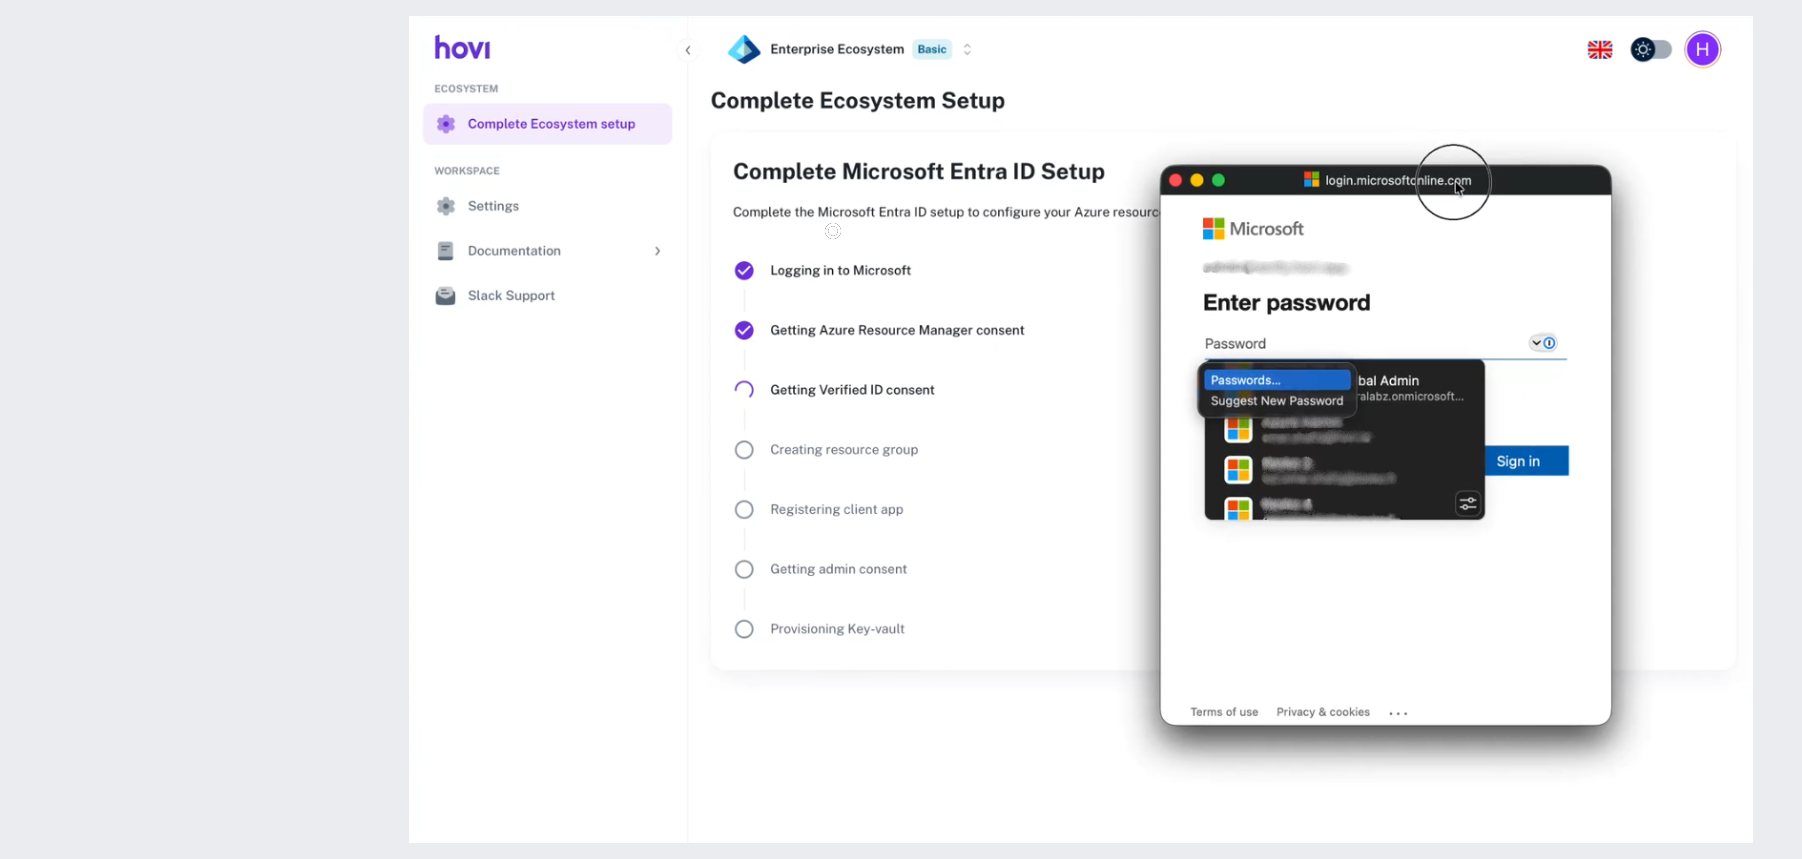Open the ecosystem switcher up-down arrows
The height and width of the screenshot is (859, 1802).
(967, 49)
